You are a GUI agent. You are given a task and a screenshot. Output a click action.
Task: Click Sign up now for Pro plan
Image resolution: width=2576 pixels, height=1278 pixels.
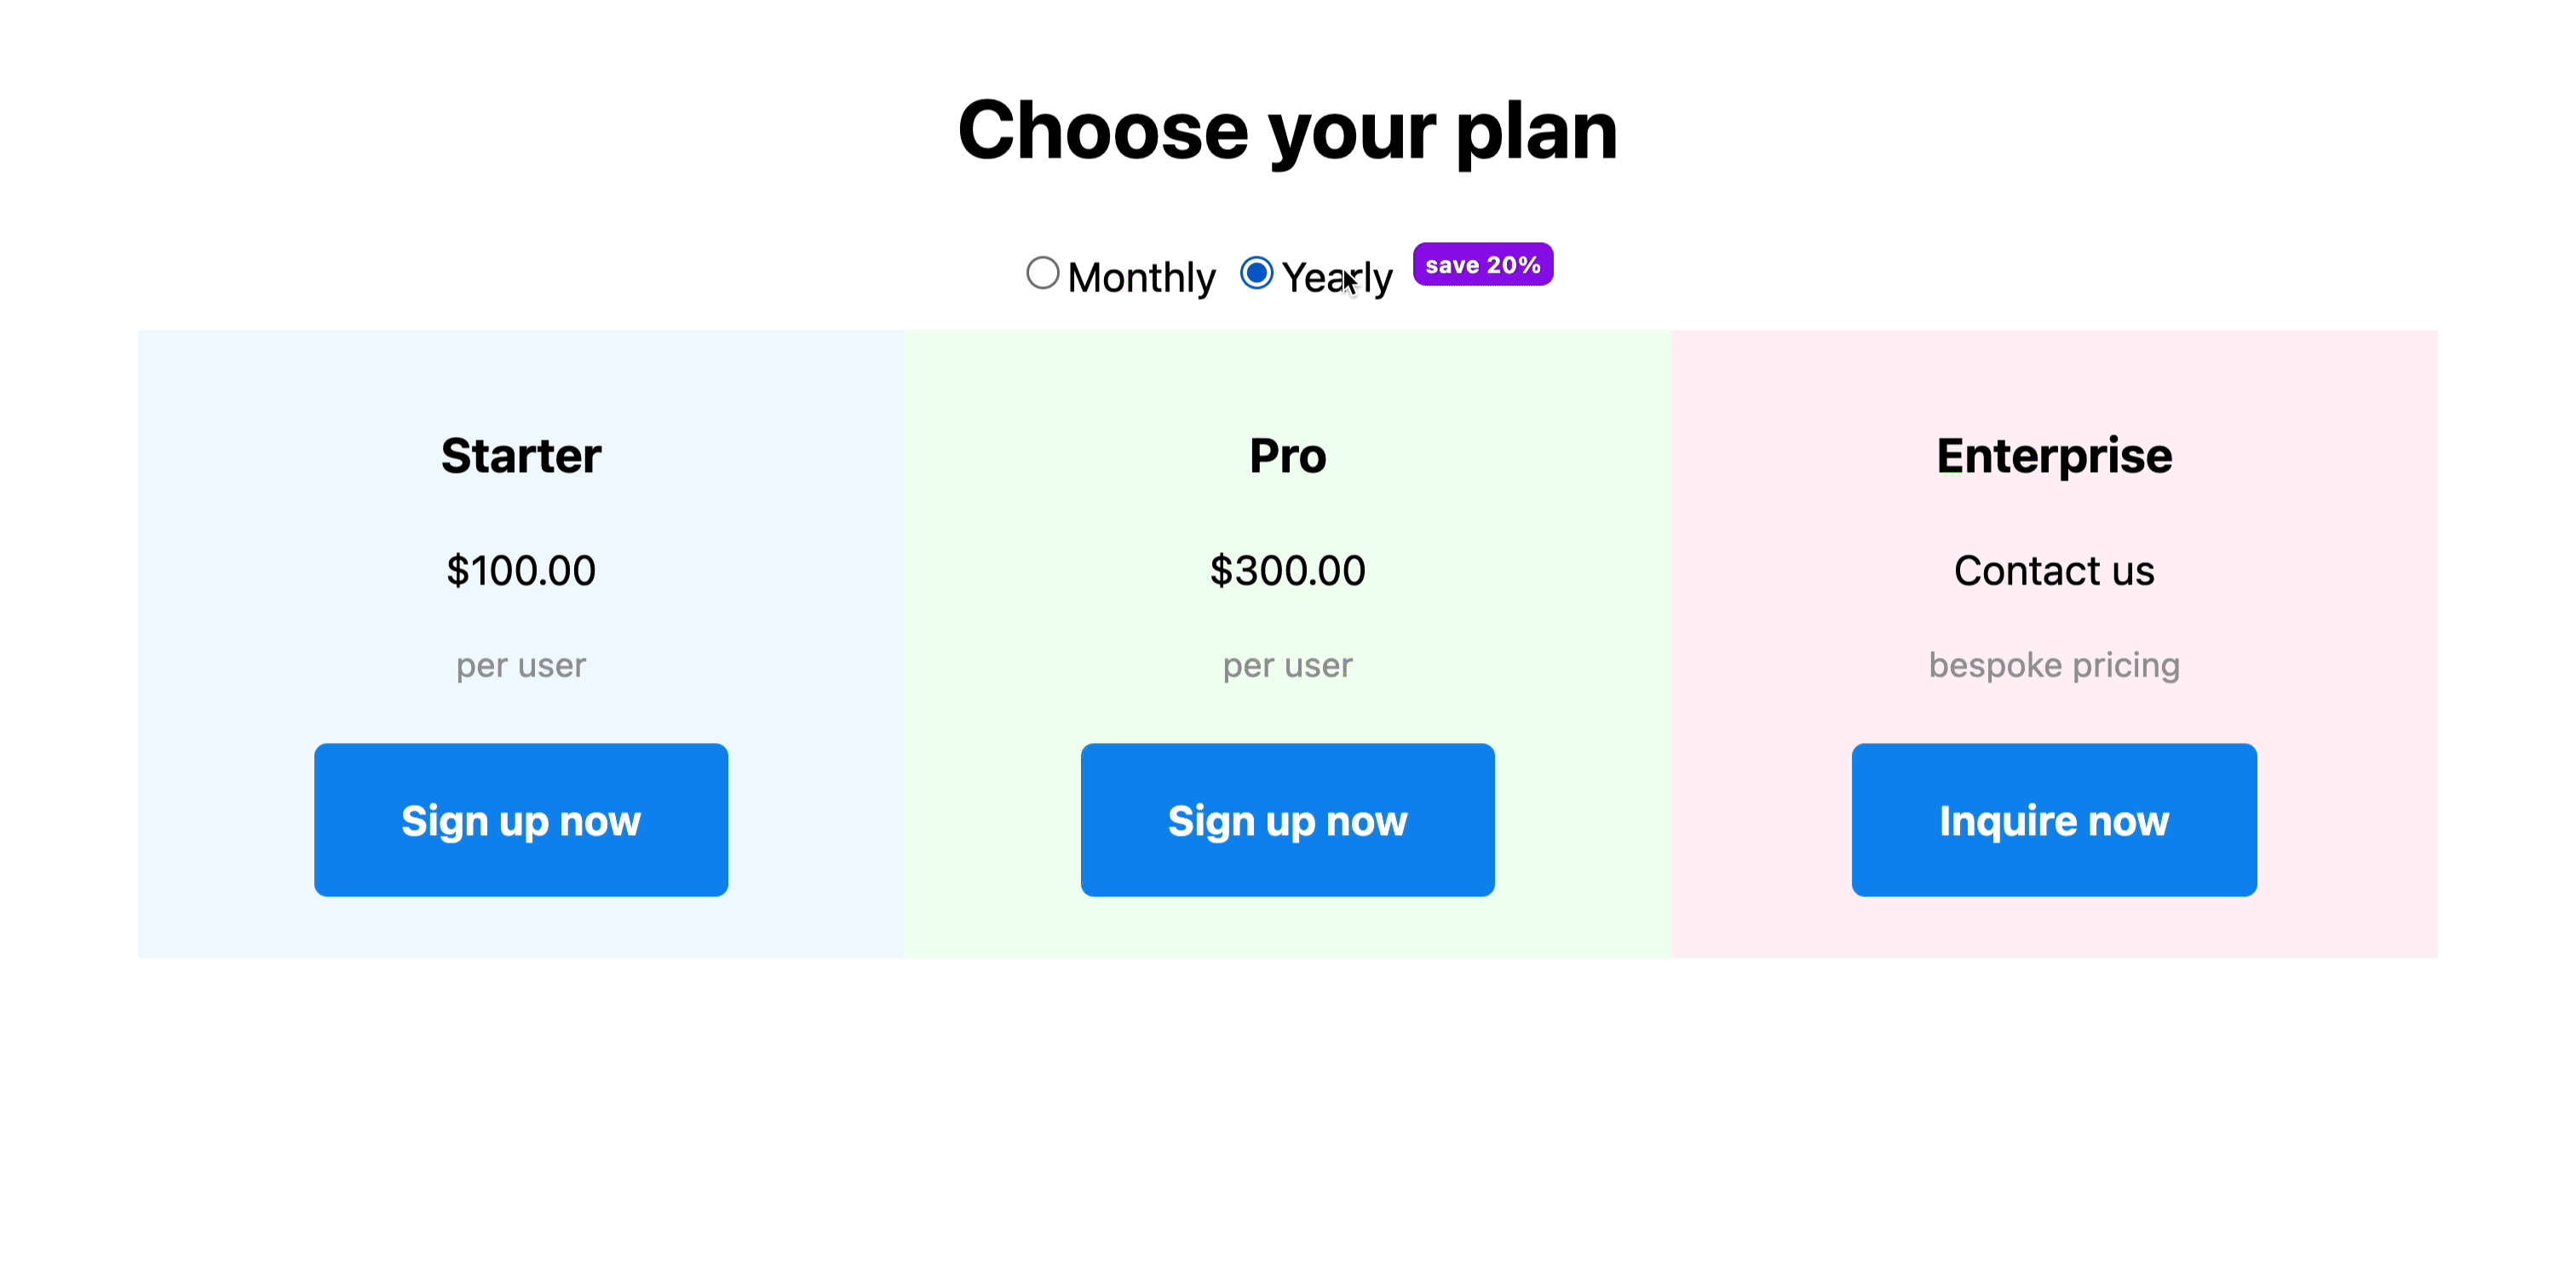pos(1287,820)
